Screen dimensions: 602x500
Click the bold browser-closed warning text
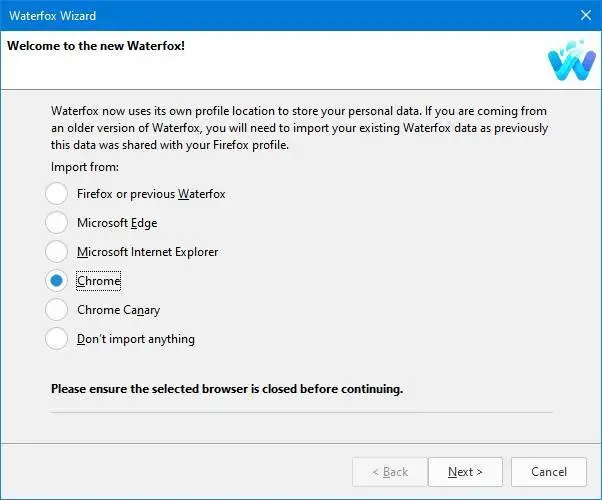(x=227, y=388)
